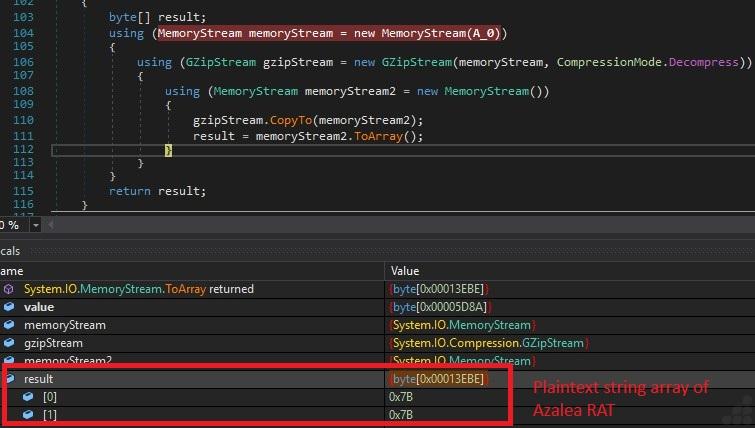755x428 pixels.
Task: Click CompressionMode.Decompress in line 106
Action: point(648,62)
